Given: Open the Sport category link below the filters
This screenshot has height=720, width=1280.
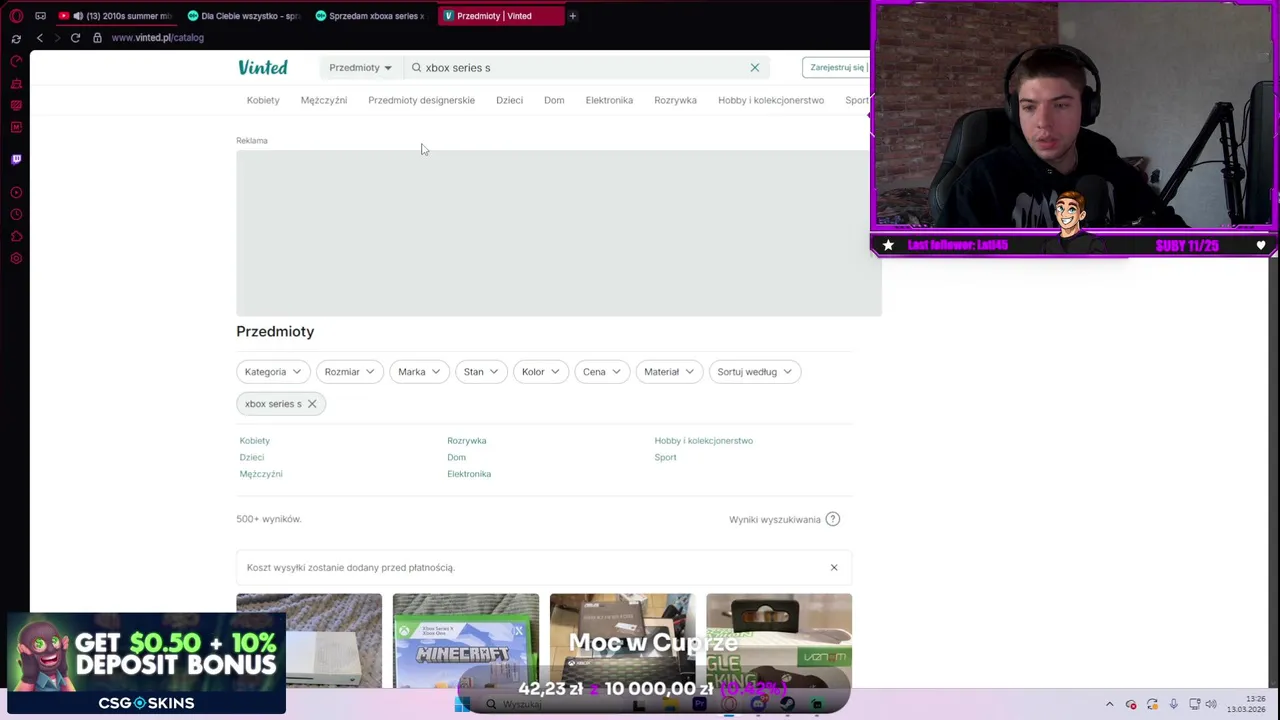Looking at the screenshot, I should pos(665,457).
